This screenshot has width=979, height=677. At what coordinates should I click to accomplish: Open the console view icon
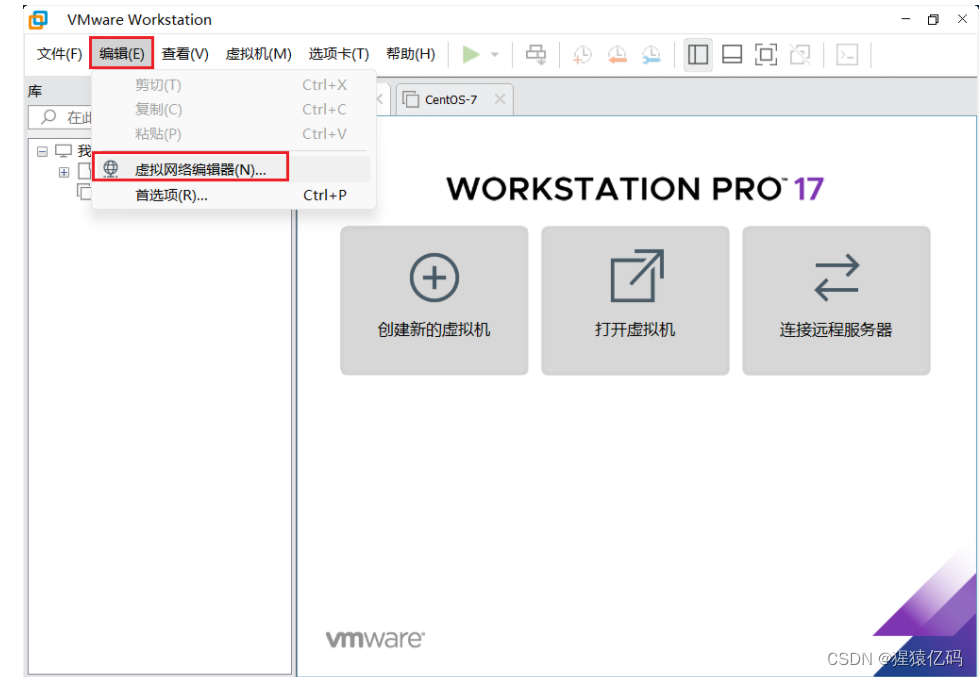coord(847,54)
